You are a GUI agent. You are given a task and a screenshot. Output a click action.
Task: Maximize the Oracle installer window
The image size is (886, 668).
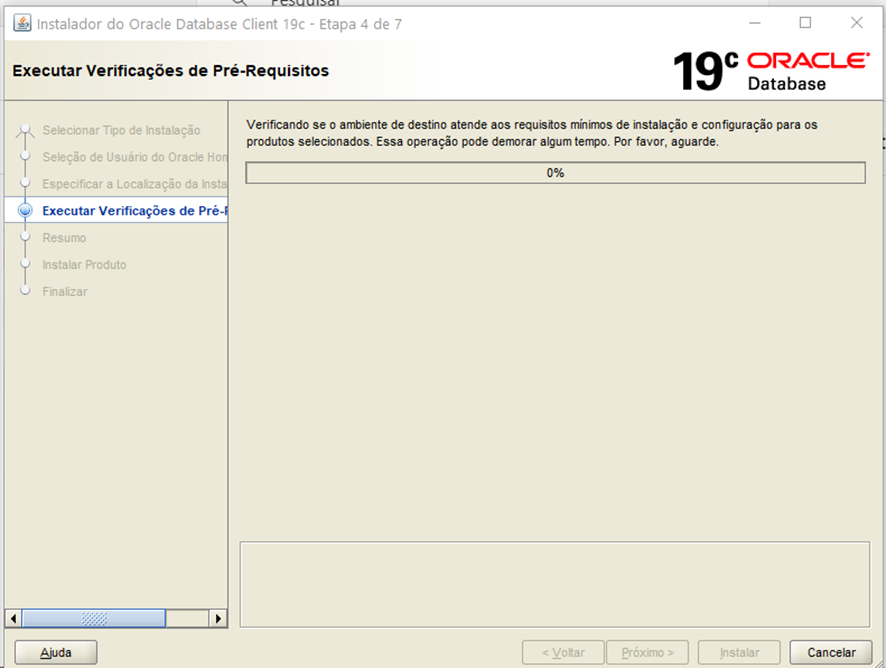click(x=805, y=23)
